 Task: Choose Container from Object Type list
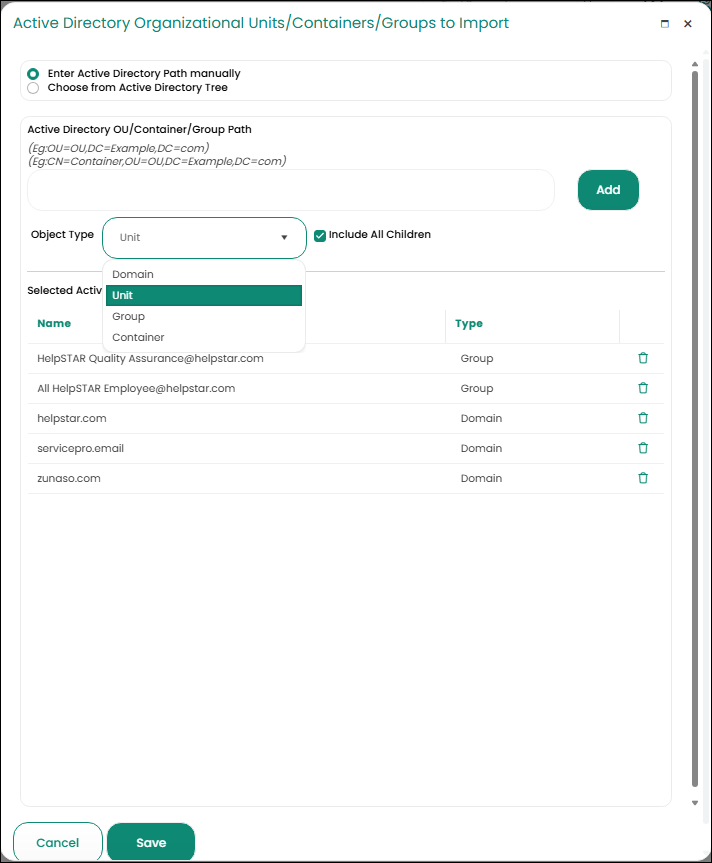point(138,337)
